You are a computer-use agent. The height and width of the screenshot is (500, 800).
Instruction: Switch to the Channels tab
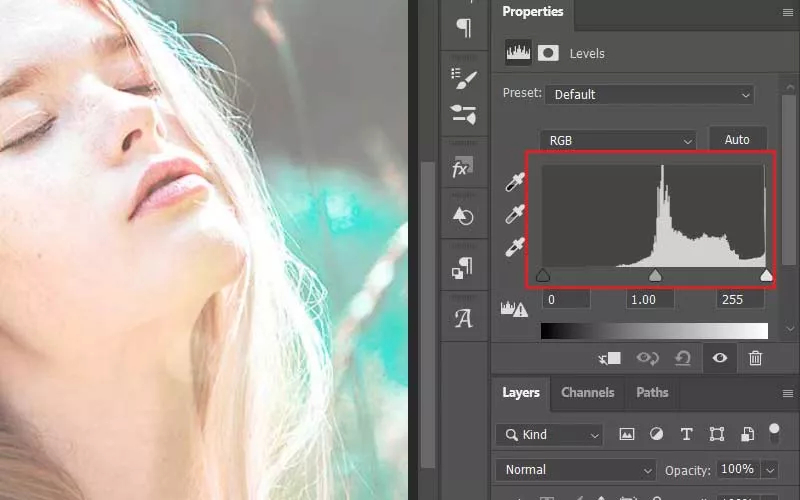pyautogui.click(x=588, y=393)
